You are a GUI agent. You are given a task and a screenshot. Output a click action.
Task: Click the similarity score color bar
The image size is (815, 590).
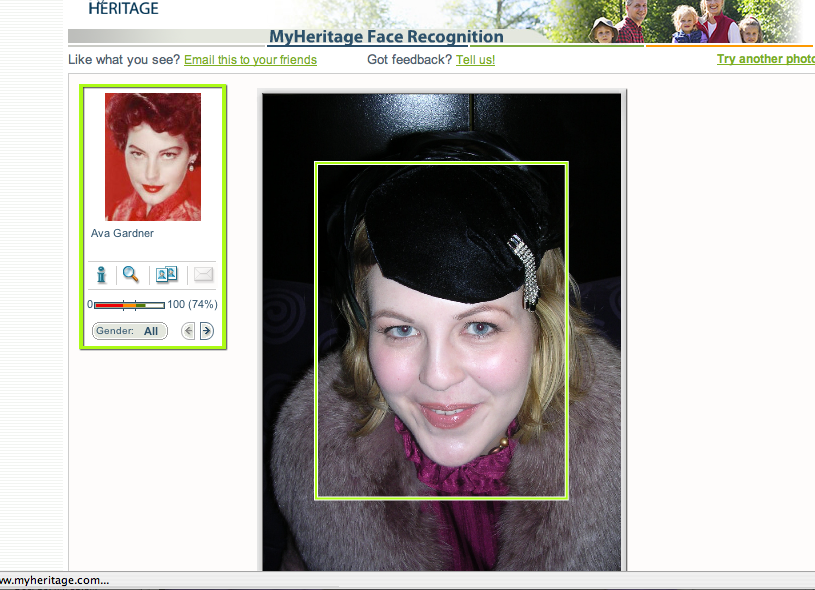click(129, 305)
